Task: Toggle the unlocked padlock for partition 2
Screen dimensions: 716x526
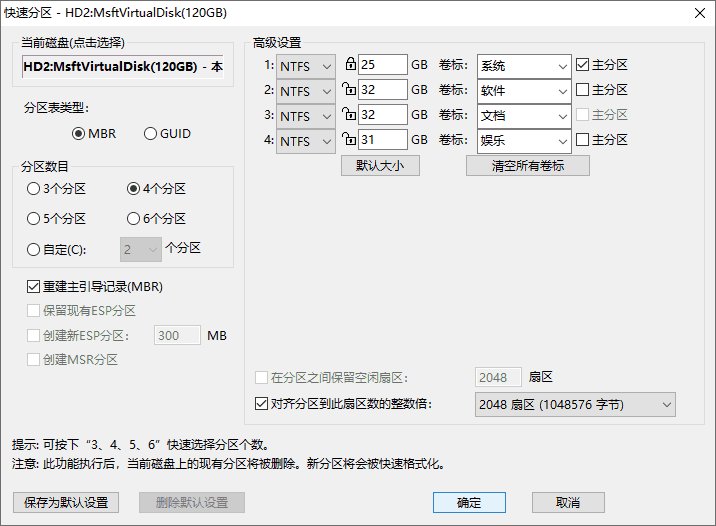Action: (x=349, y=88)
